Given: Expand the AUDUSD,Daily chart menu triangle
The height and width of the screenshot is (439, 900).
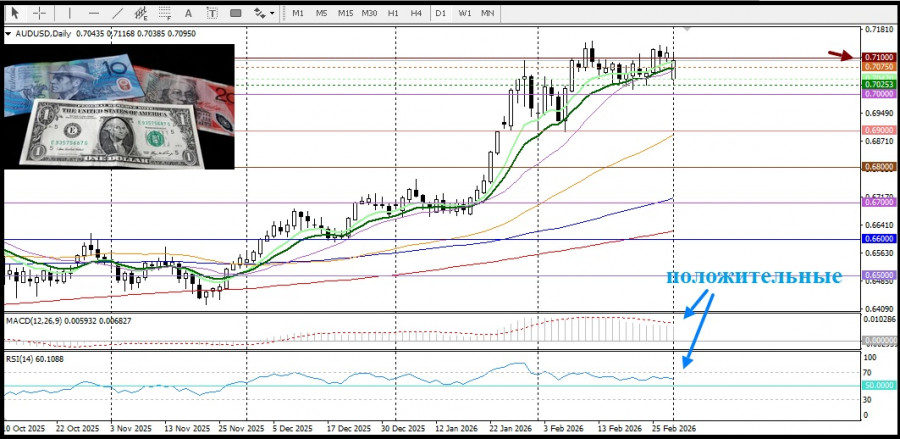Looking at the screenshot, I should [8, 34].
